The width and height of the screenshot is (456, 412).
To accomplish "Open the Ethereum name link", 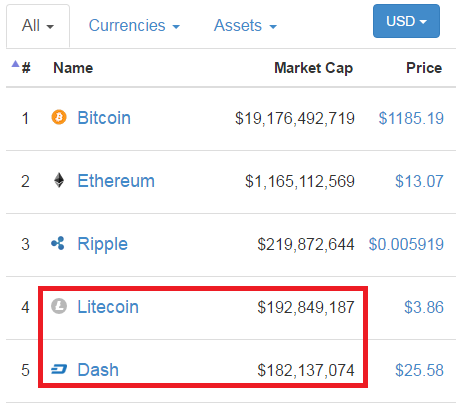I will pyautogui.click(x=116, y=181).
